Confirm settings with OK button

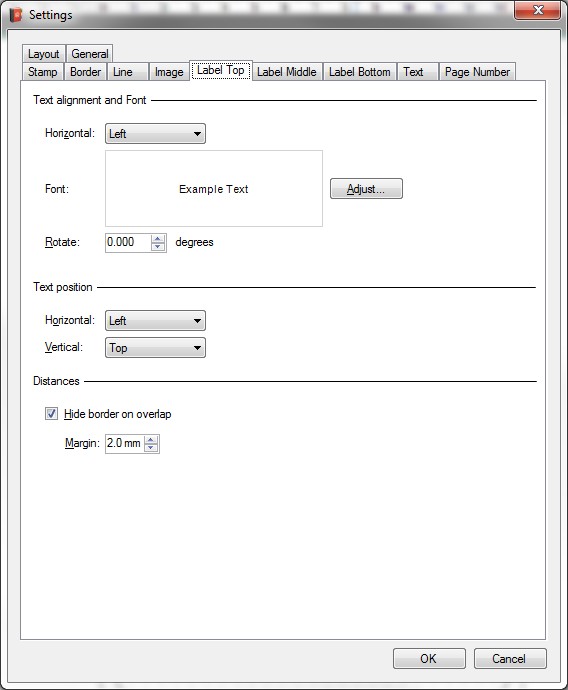[x=429, y=659]
